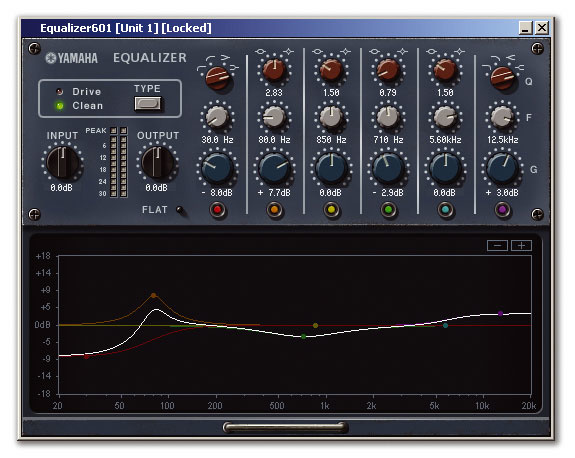The width and height of the screenshot is (575, 458).
Task: Click the 30.0 Hz frequency readout
Action: pos(217,140)
